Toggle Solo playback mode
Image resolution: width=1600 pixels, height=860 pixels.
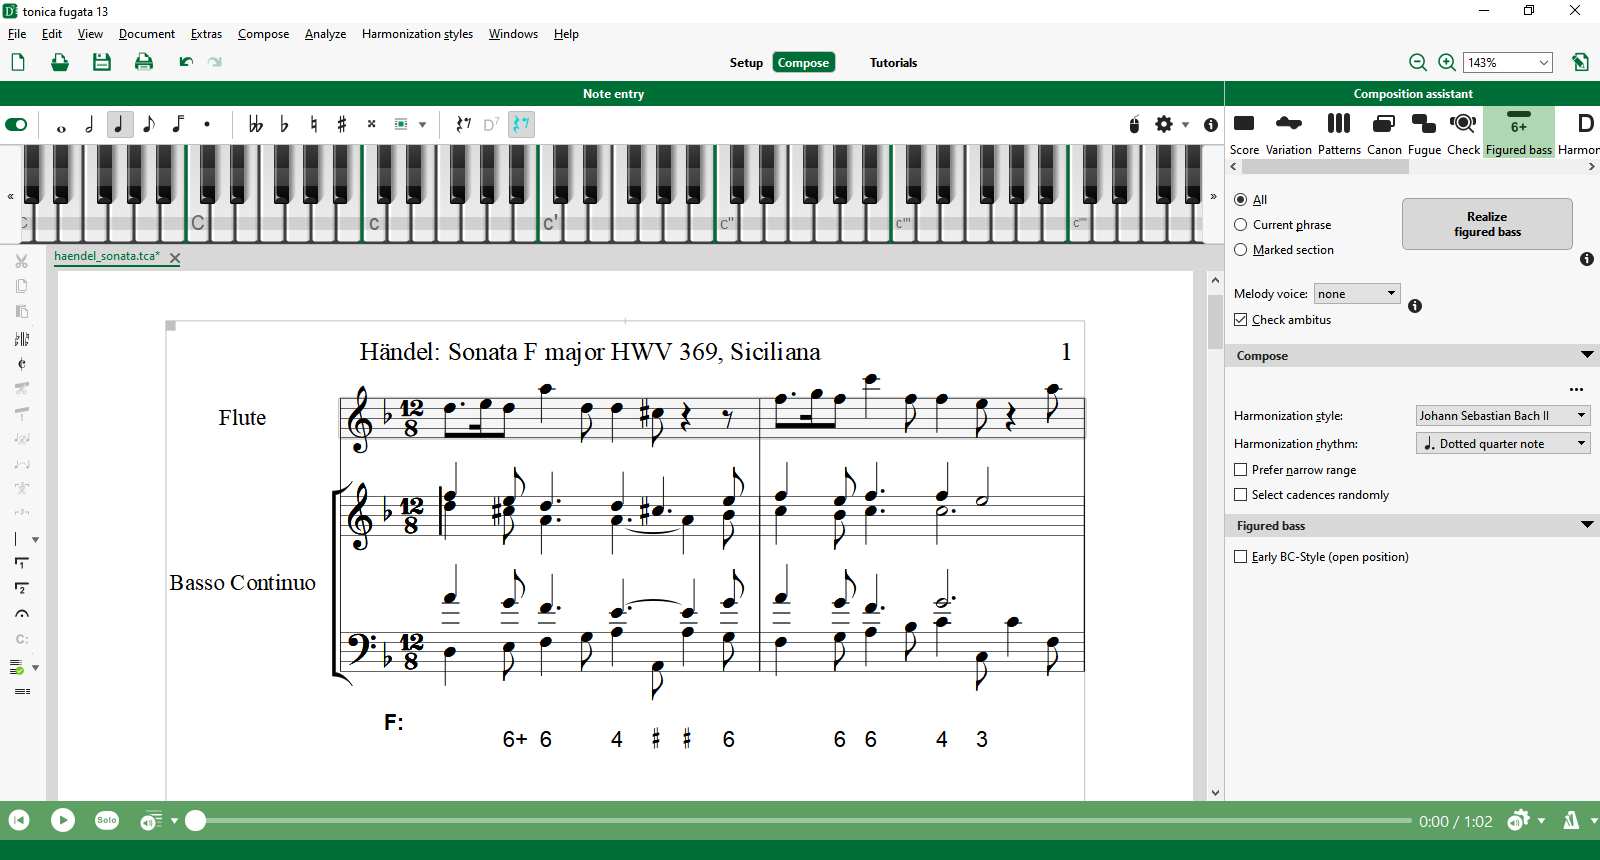pyautogui.click(x=107, y=820)
